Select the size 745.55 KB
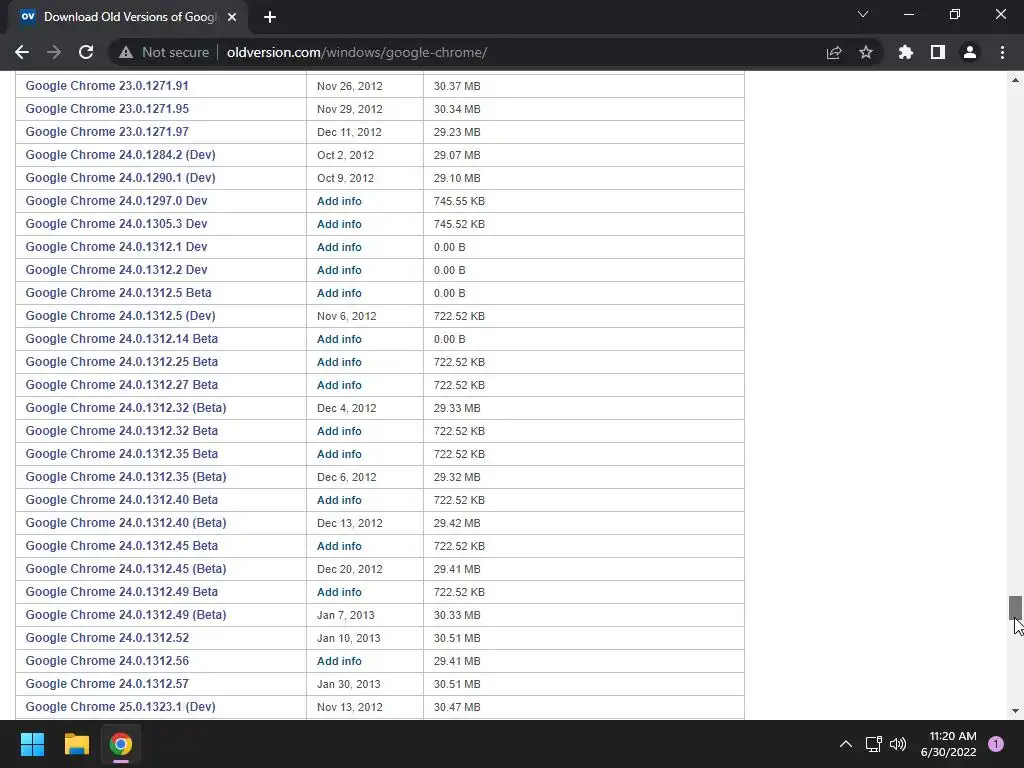 click(x=459, y=201)
